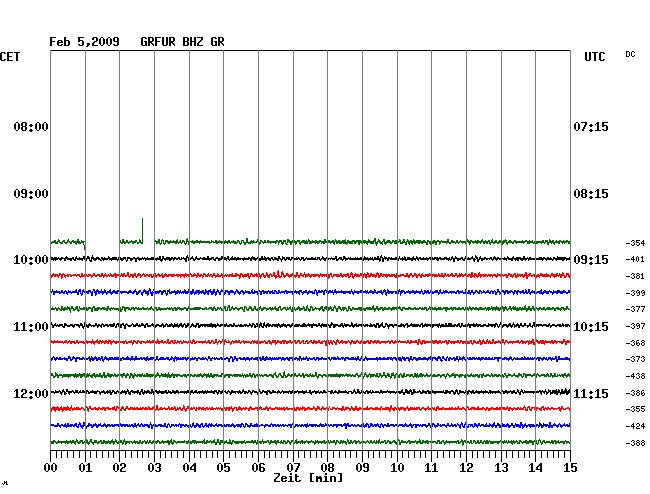Click minute tick label "01"

(85, 468)
